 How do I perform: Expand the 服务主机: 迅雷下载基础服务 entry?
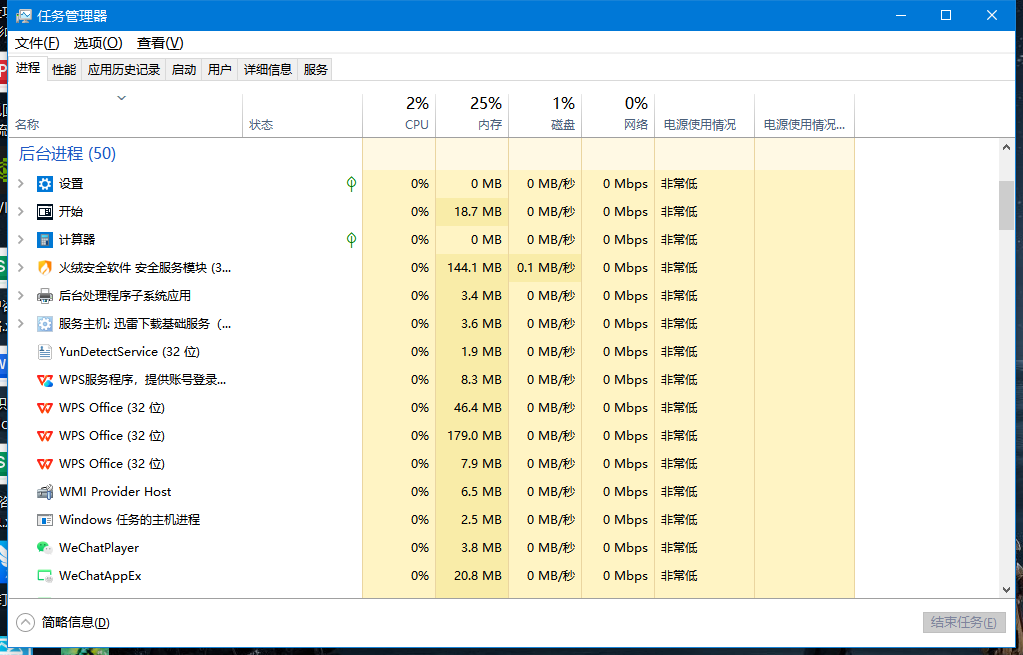click(20, 323)
